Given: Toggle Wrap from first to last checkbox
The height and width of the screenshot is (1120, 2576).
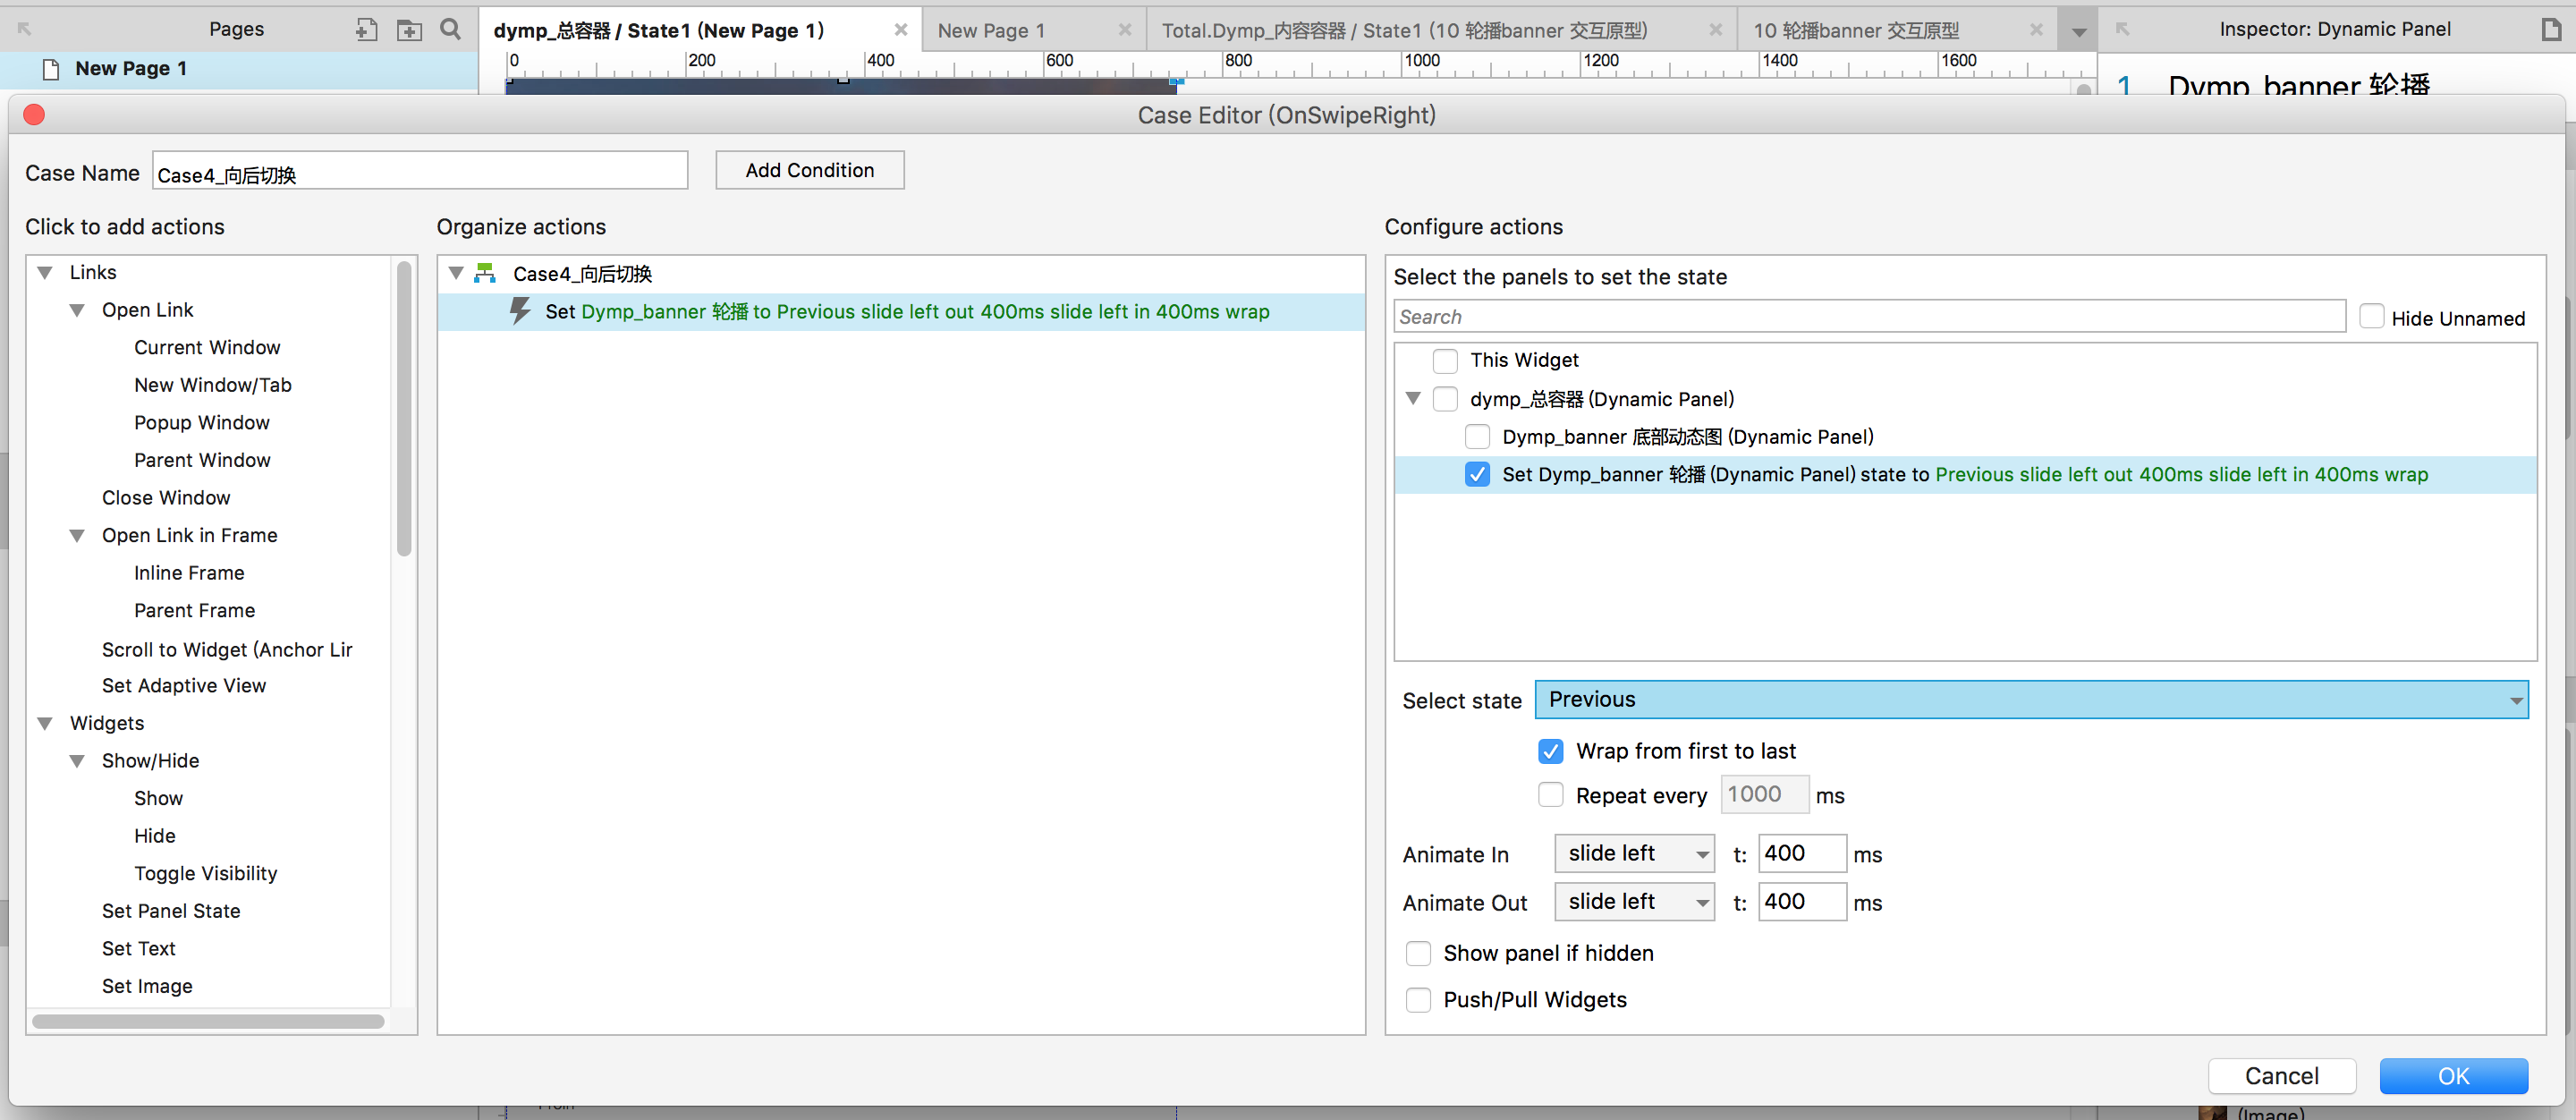Looking at the screenshot, I should pos(1550,751).
